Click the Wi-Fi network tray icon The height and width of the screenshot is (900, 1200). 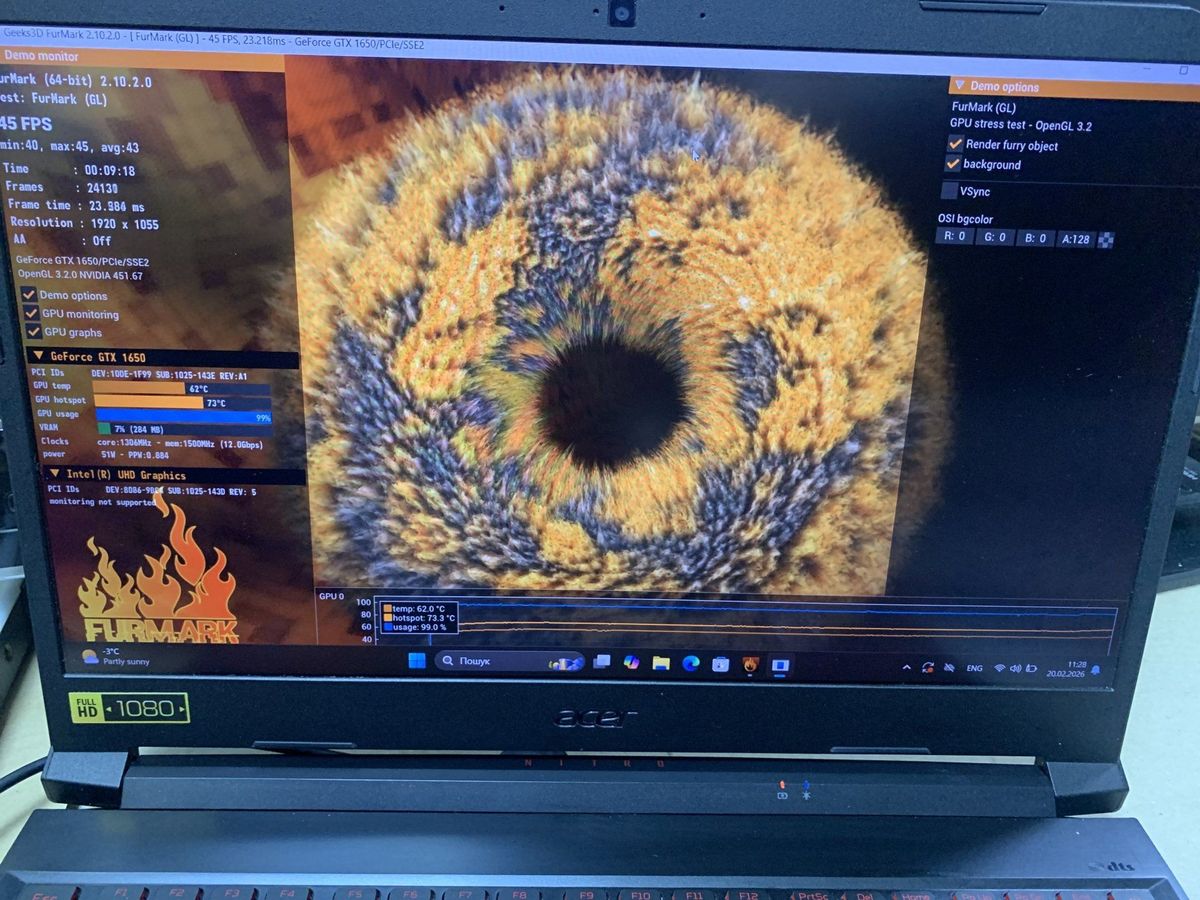coord(998,668)
